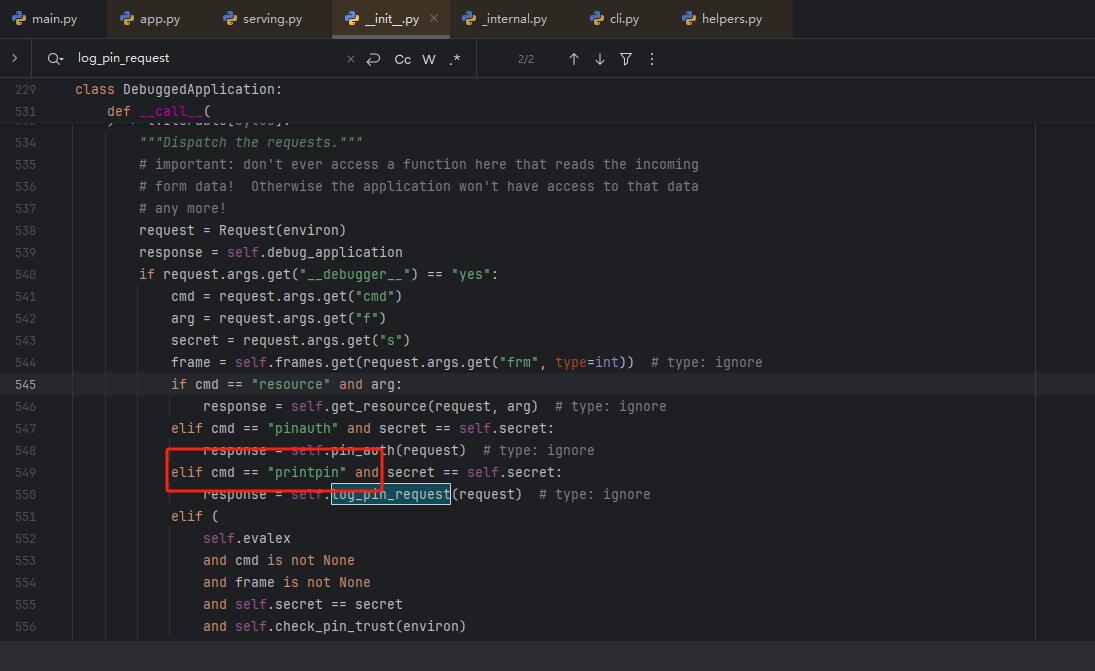Open the serving.py tab
The image size is (1095, 671).
pos(264,19)
